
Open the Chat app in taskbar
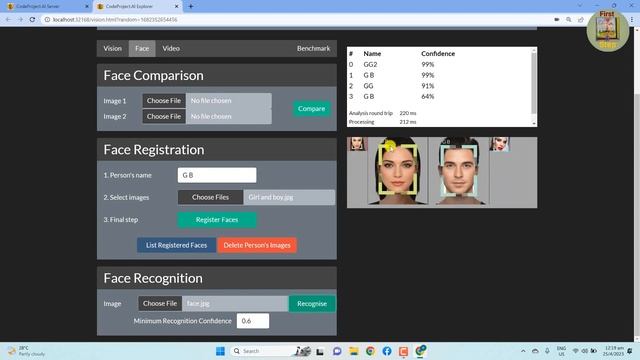(x=337, y=351)
